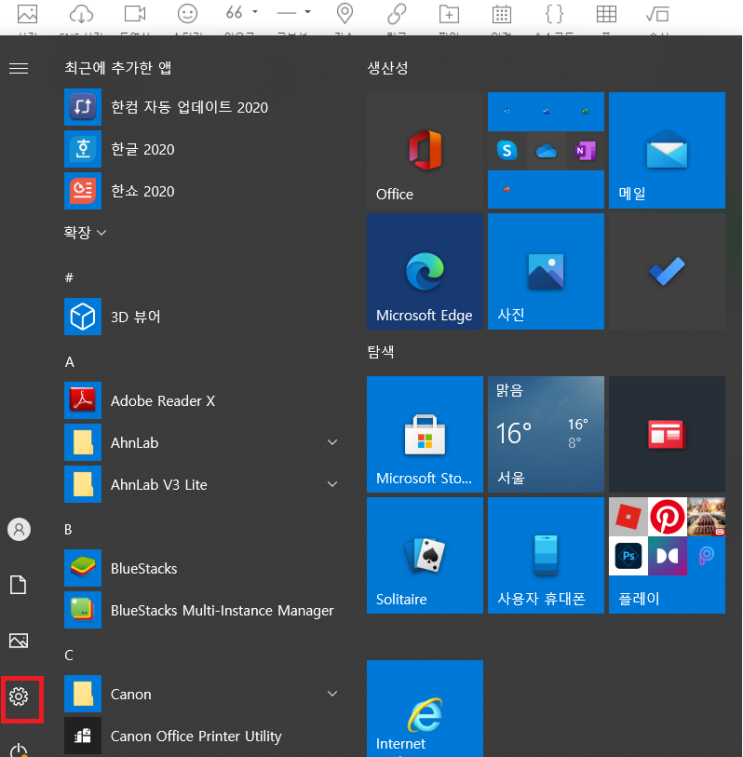Click the user account icon in sidebar
Image resolution: width=743 pixels, height=757 pixels.
[x=19, y=529]
